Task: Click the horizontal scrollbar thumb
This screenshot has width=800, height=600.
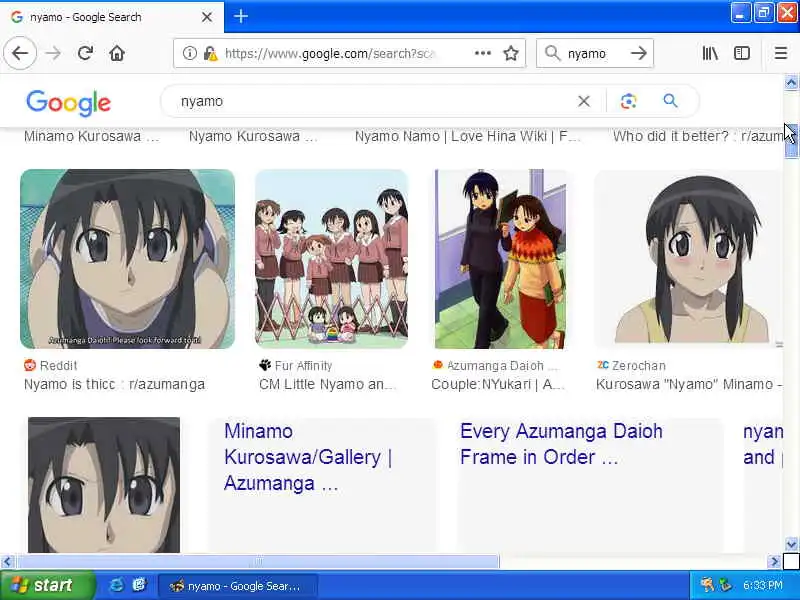Action: [258, 562]
